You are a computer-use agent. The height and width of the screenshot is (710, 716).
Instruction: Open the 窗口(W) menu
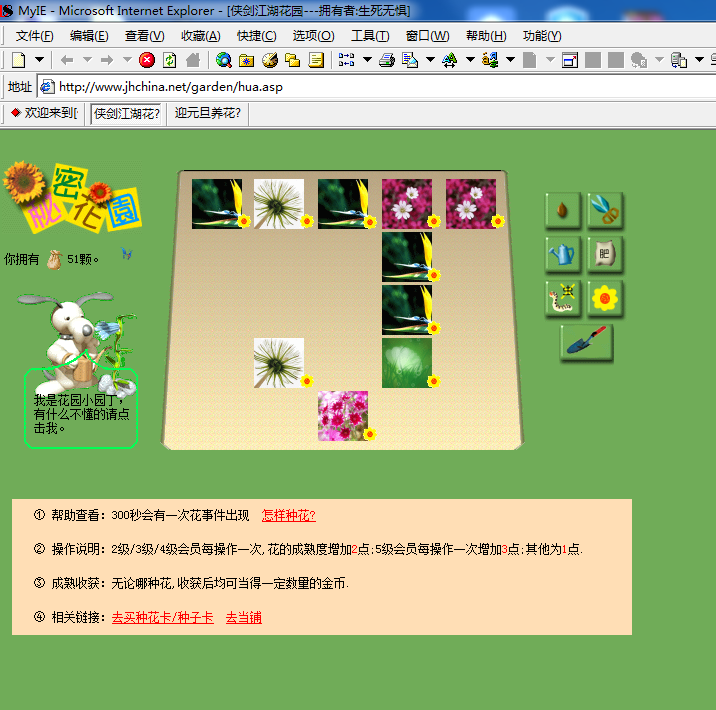(427, 36)
